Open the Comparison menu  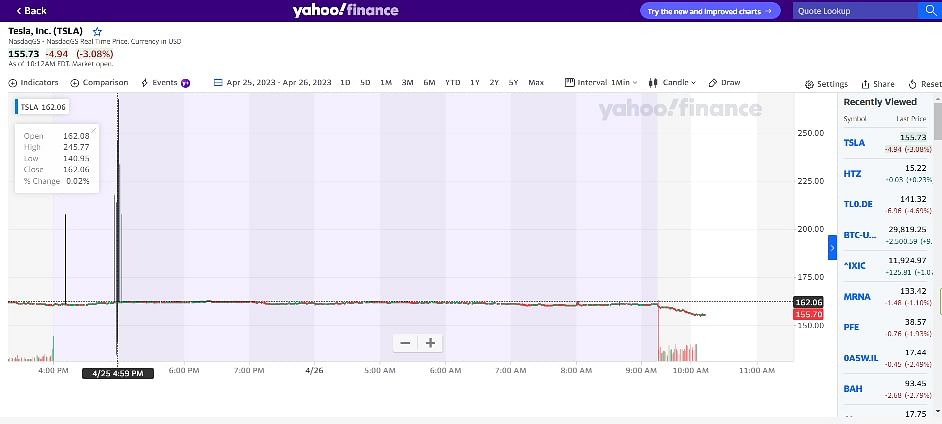[100, 83]
